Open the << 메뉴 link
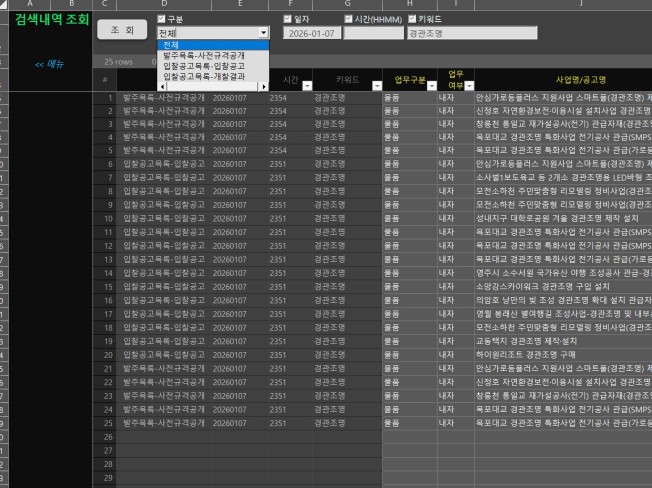The width and height of the screenshot is (652, 488). pyautogui.click(x=49, y=63)
